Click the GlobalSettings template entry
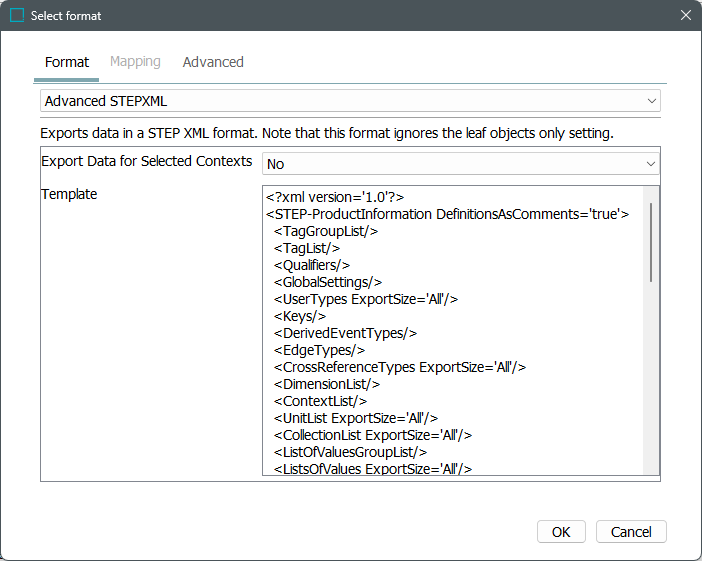 coord(328,282)
